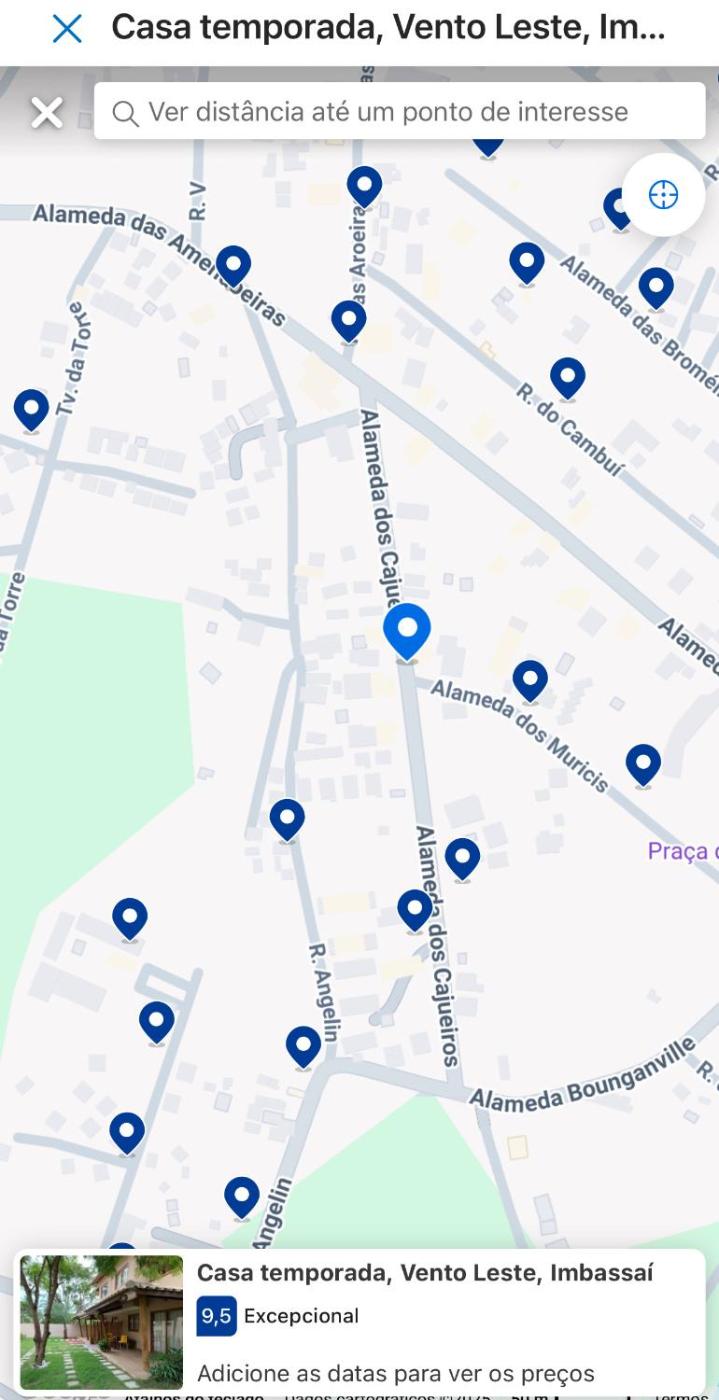
Task: Tap 'Adicione as datas para ver os preços'
Action: click(x=396, y=1373)
